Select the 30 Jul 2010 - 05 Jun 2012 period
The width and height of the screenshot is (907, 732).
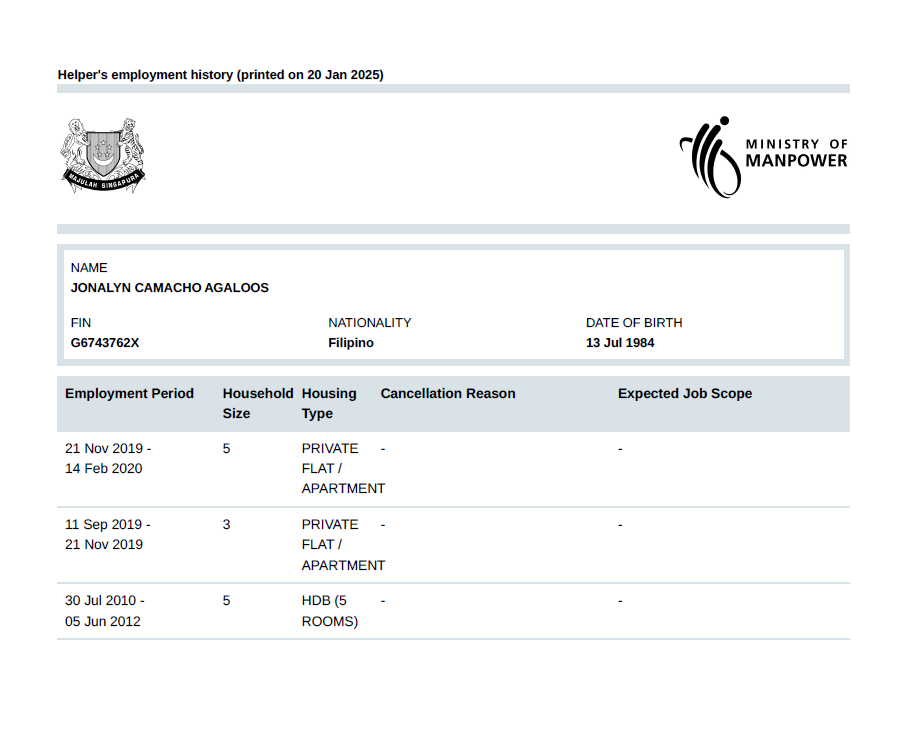[105, 611]
